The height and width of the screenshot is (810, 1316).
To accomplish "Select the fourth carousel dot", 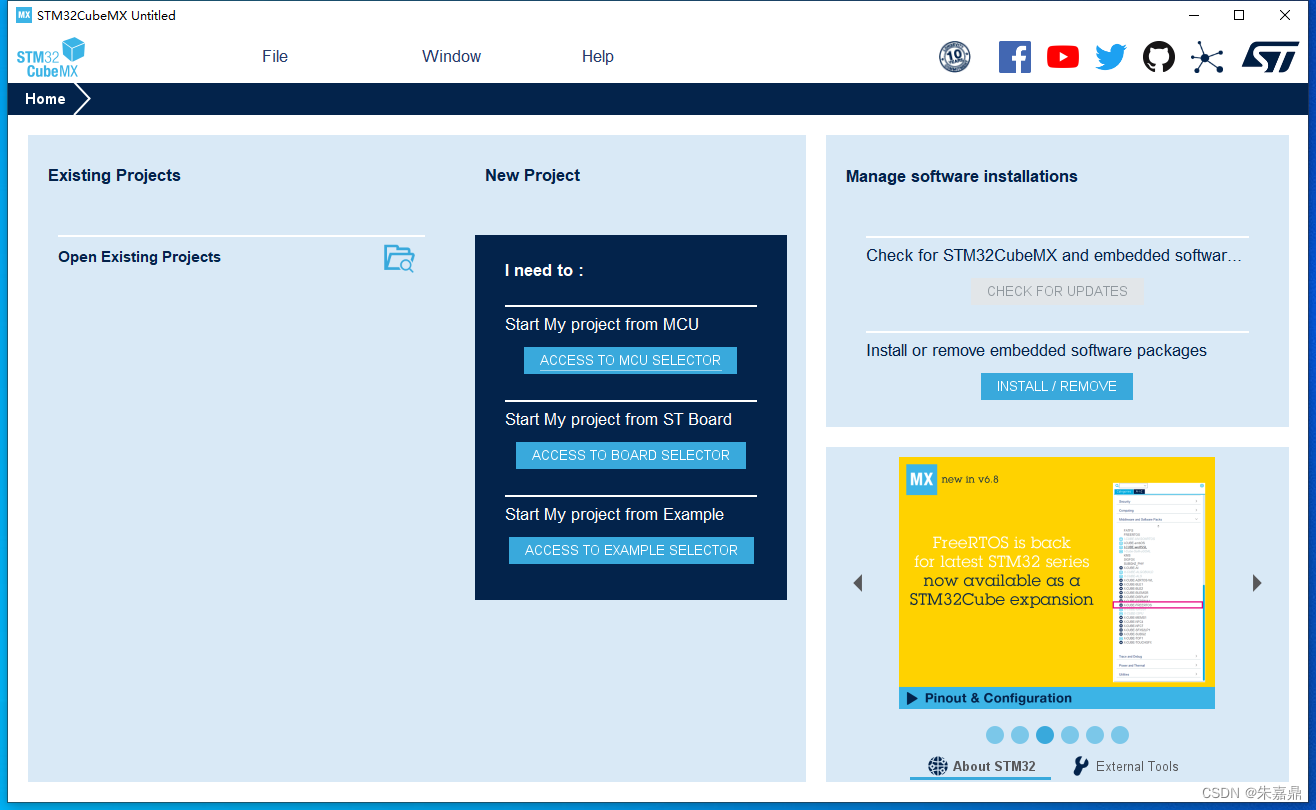I will [1070, 735].
